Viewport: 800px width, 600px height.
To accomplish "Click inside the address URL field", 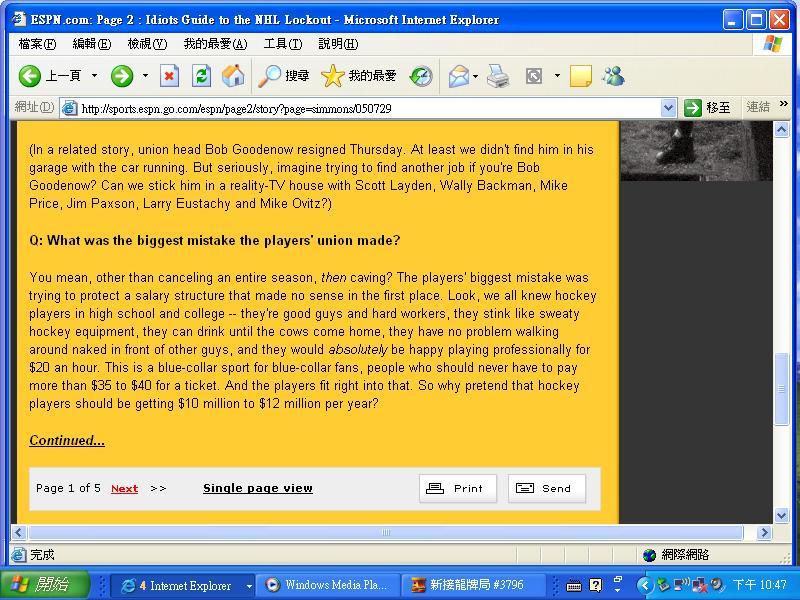I will (x=370, y=108).
